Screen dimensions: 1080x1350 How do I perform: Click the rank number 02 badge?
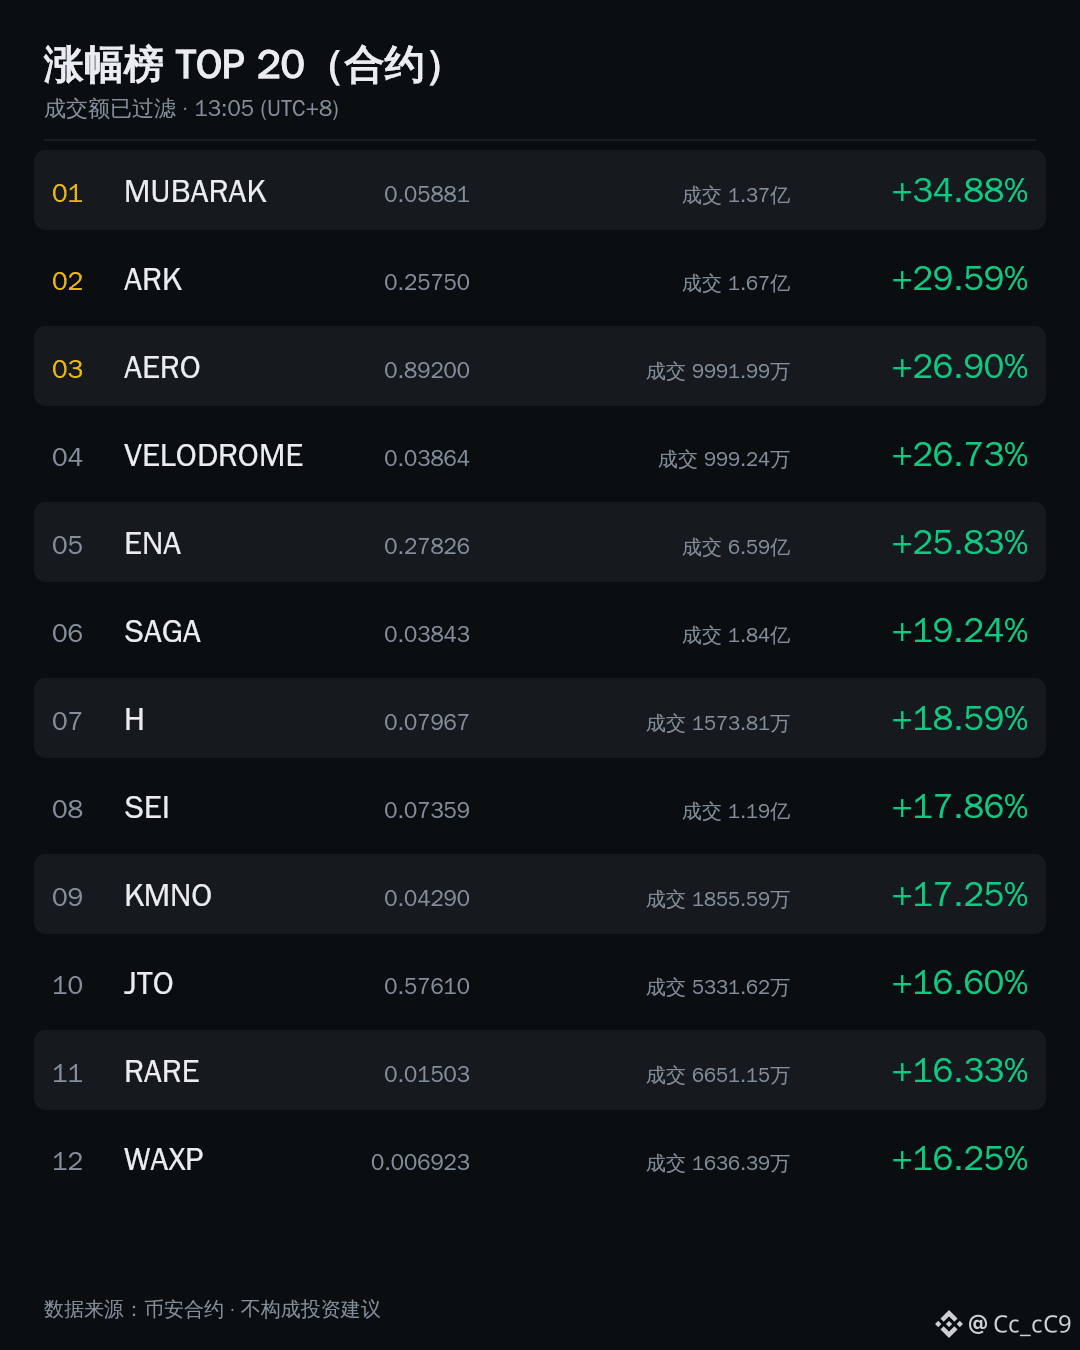click(x=67, y=281)
